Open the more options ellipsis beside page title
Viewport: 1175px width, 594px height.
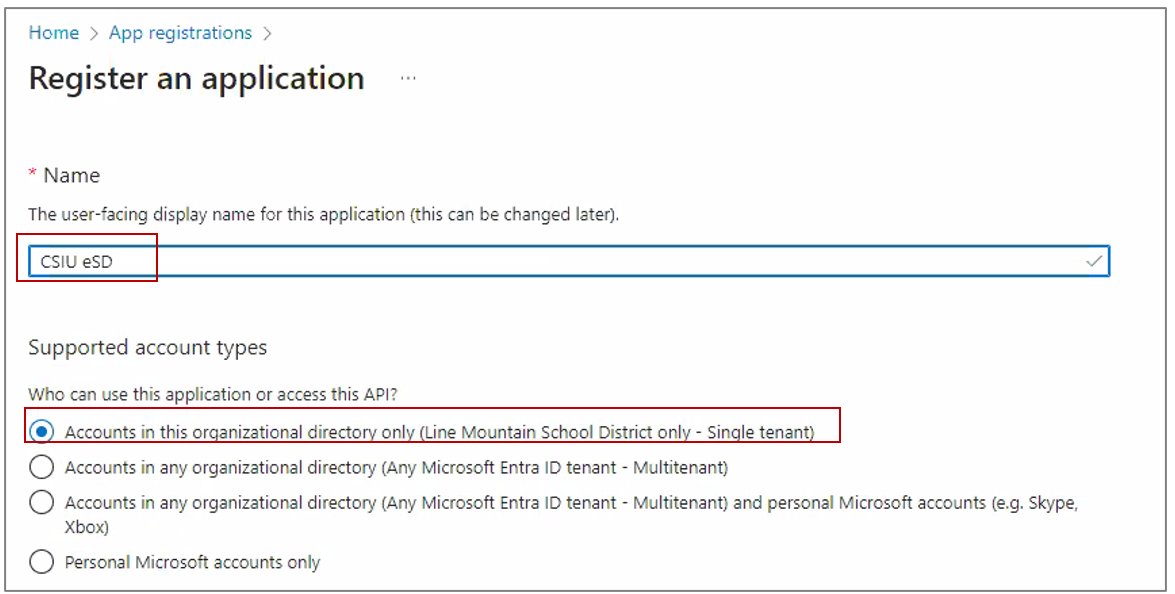(x=408, y=78)
